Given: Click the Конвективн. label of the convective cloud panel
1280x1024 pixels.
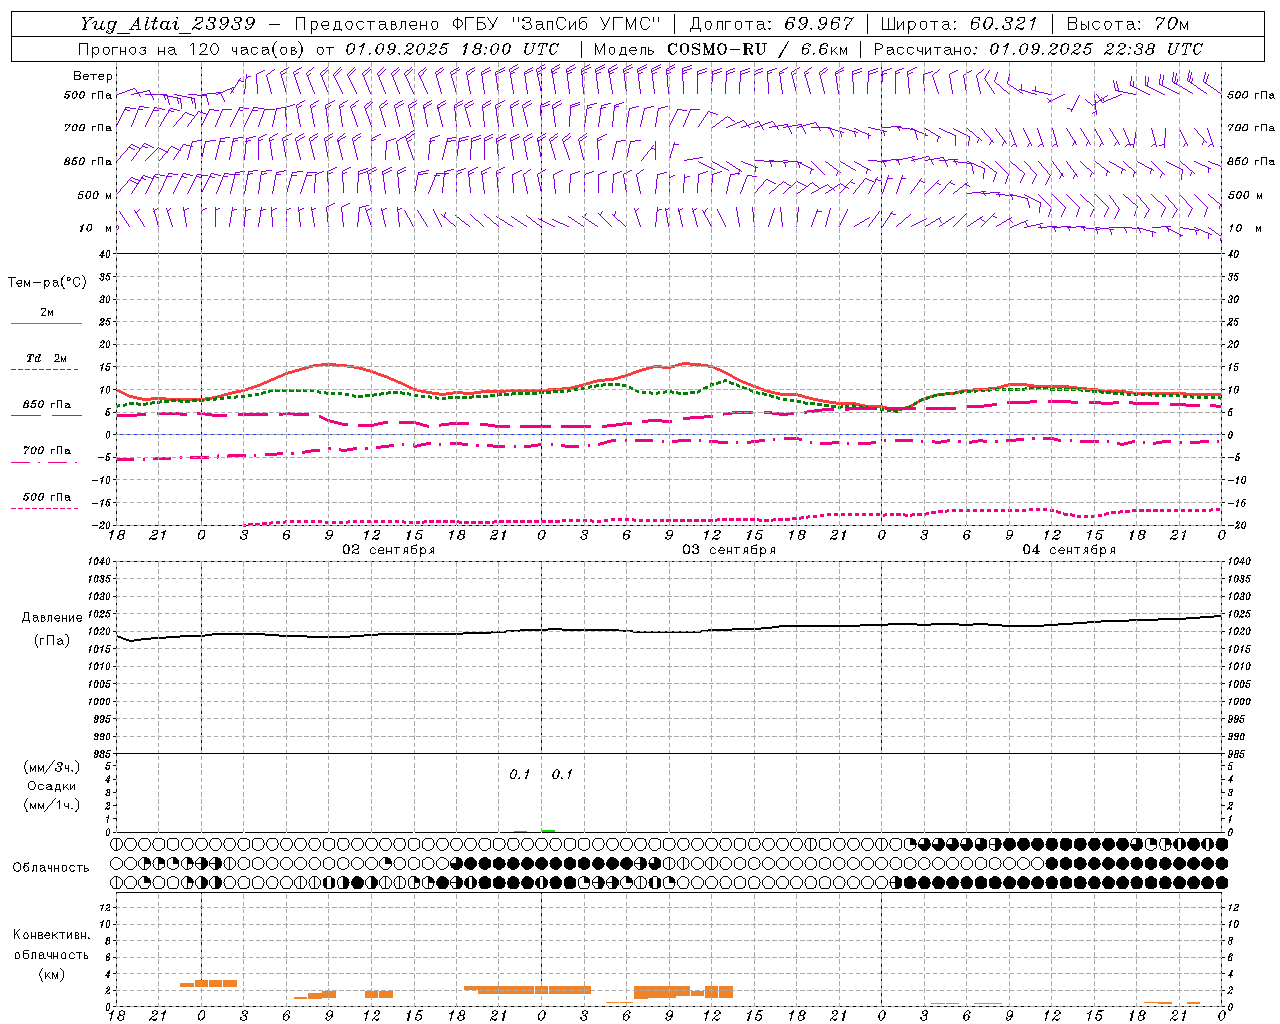Looking at the screenshot, I should (x=51, y=935).
